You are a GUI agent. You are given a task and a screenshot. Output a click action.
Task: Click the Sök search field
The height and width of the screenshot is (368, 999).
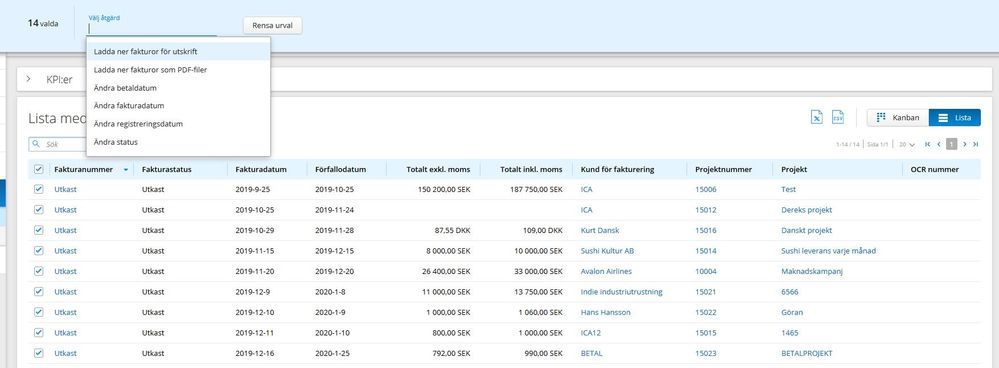click(57, 145)
